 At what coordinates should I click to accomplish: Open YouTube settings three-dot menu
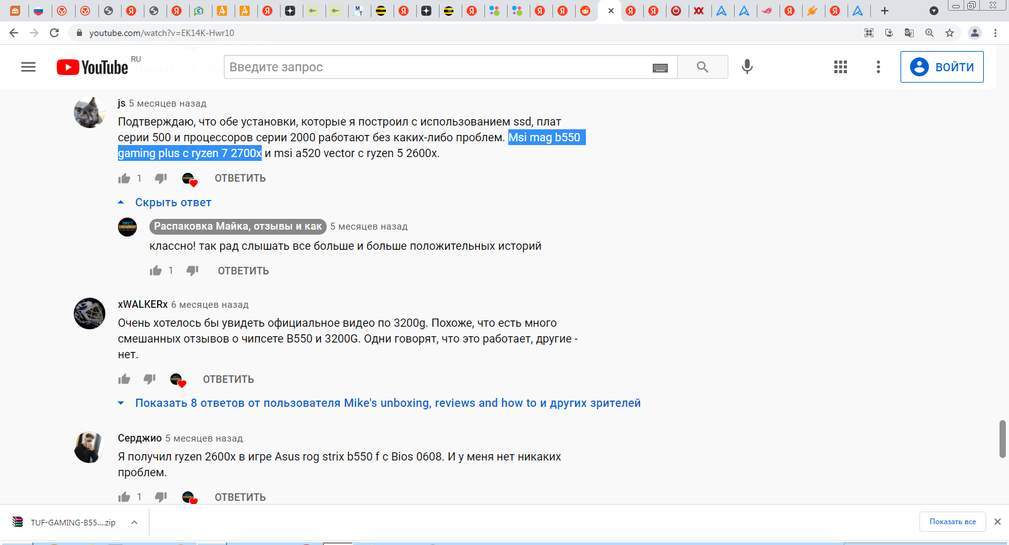pyautogui.click(x=878, y=67)
